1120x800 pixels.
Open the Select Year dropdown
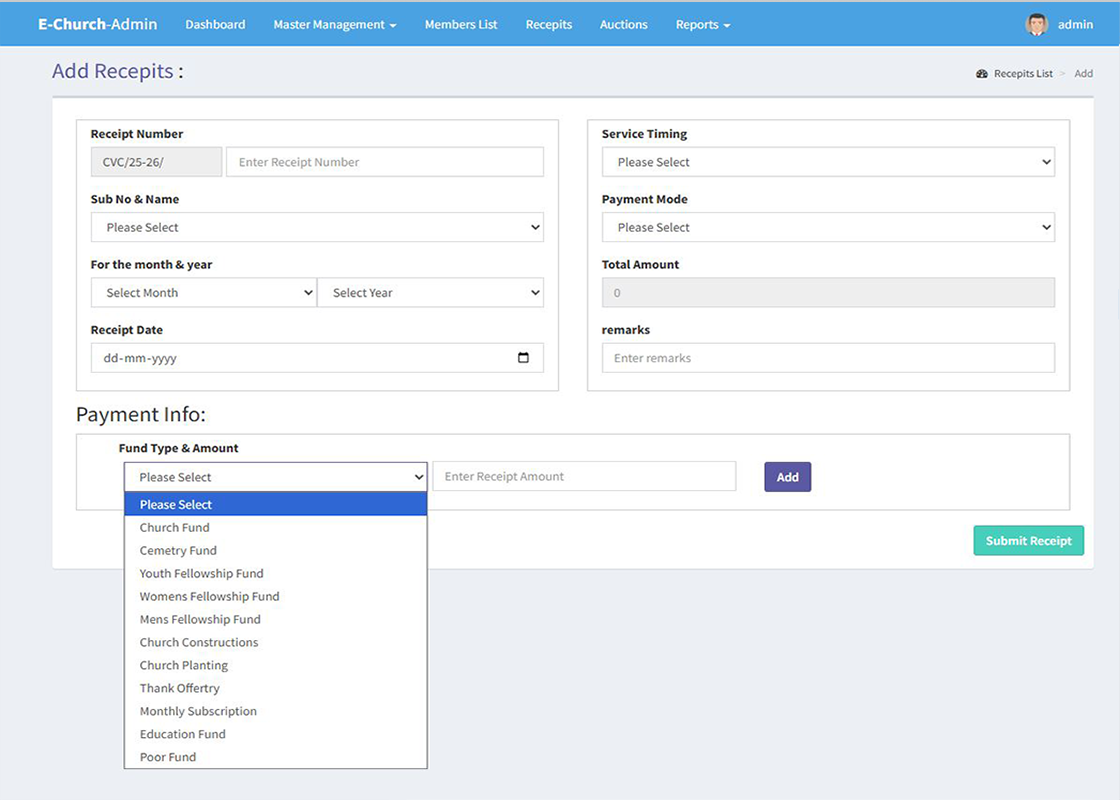pyautogui.click(x=430, y=293)
